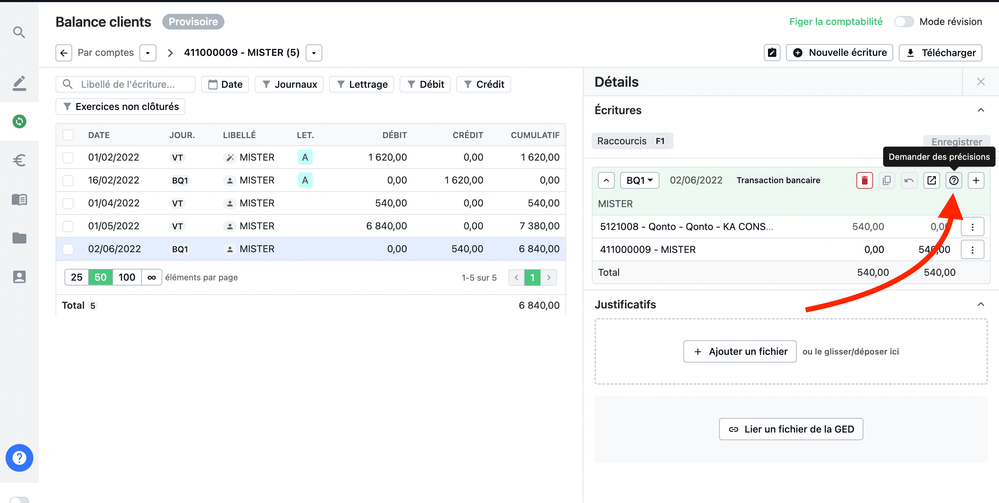The image size is (999, 503).
Task: Click the blue help bubble icon
Action: (19, 458)
